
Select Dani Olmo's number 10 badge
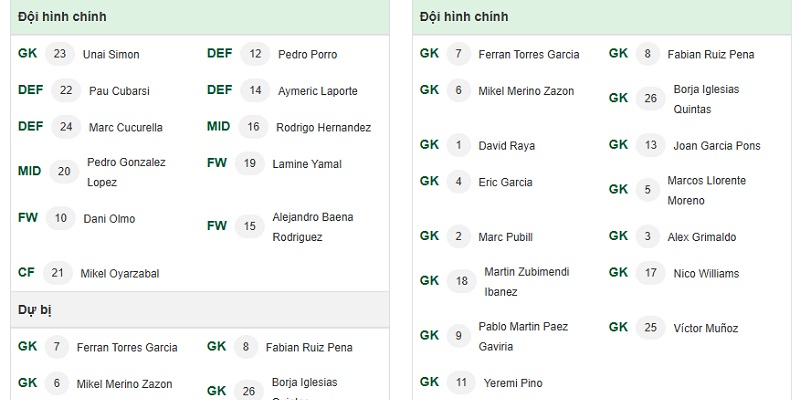pos(61,218)
